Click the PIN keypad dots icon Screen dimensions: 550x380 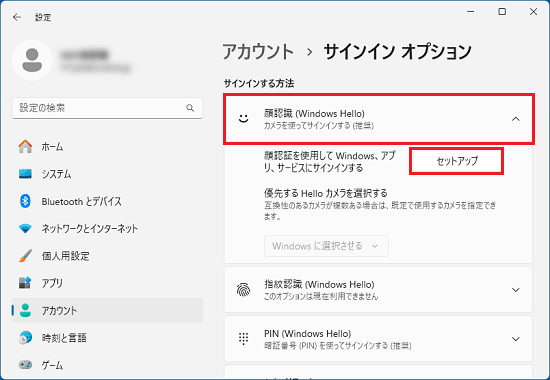click(x=243, y=339)
